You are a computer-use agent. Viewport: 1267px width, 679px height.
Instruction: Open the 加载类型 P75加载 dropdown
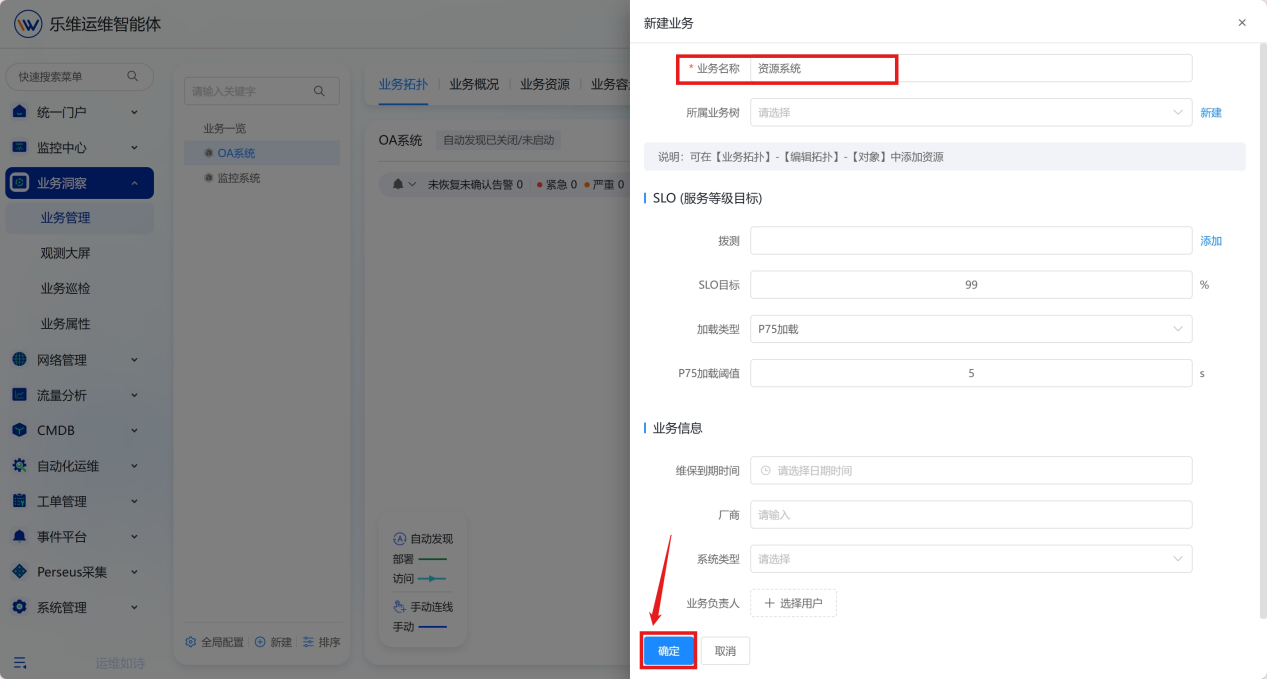tap(971, 329)
